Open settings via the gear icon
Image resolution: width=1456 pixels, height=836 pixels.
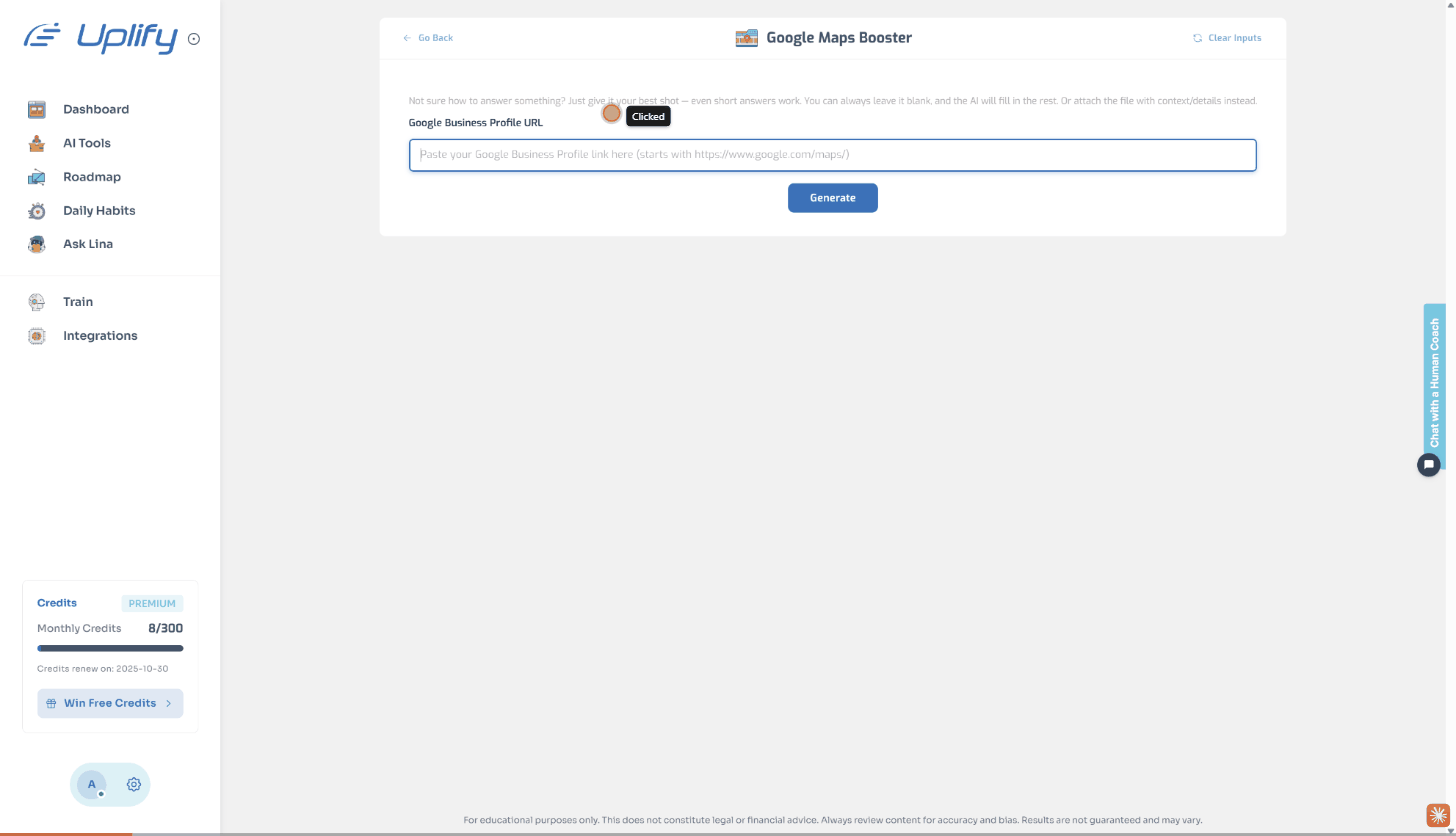134,785
